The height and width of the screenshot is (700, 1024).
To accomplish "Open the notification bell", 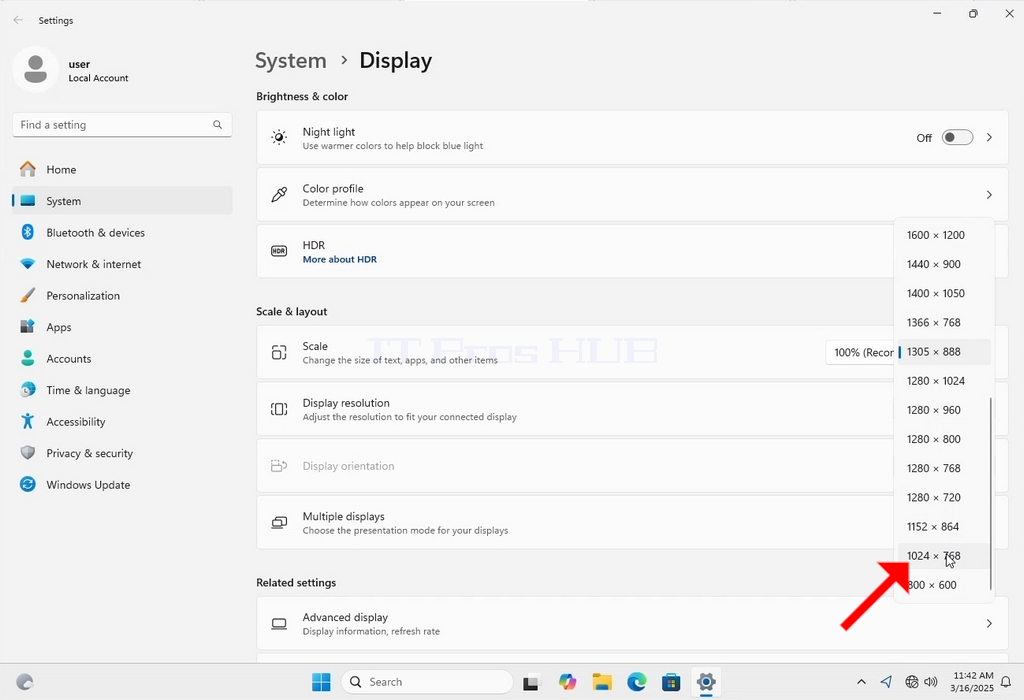I will (1006, 682).
